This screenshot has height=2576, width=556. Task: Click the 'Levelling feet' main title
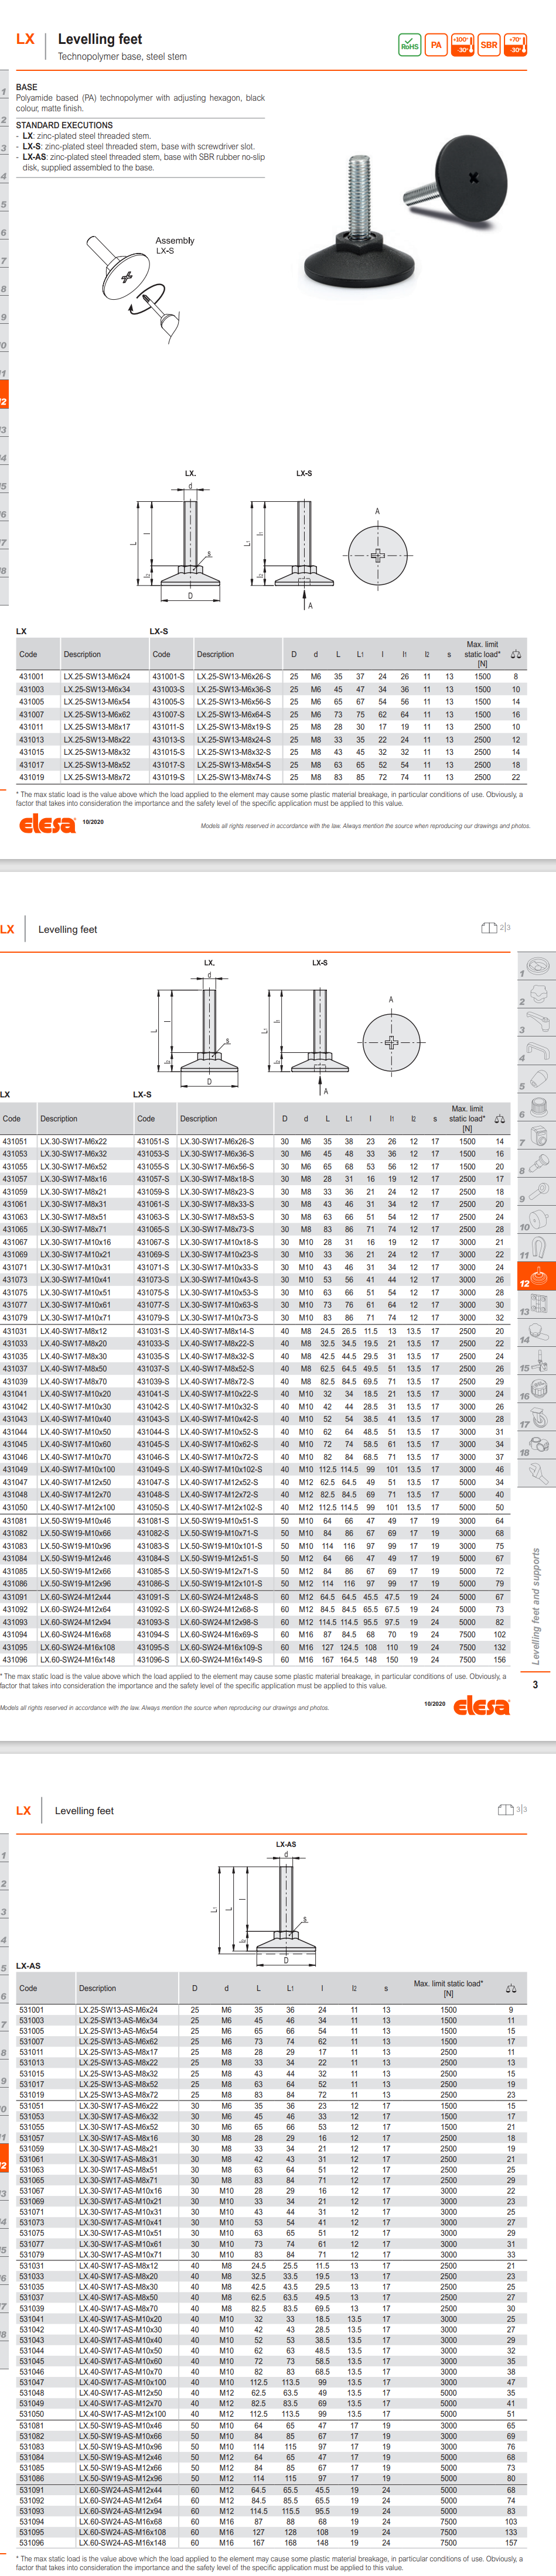pyautogui.click(x=100, y=39)
